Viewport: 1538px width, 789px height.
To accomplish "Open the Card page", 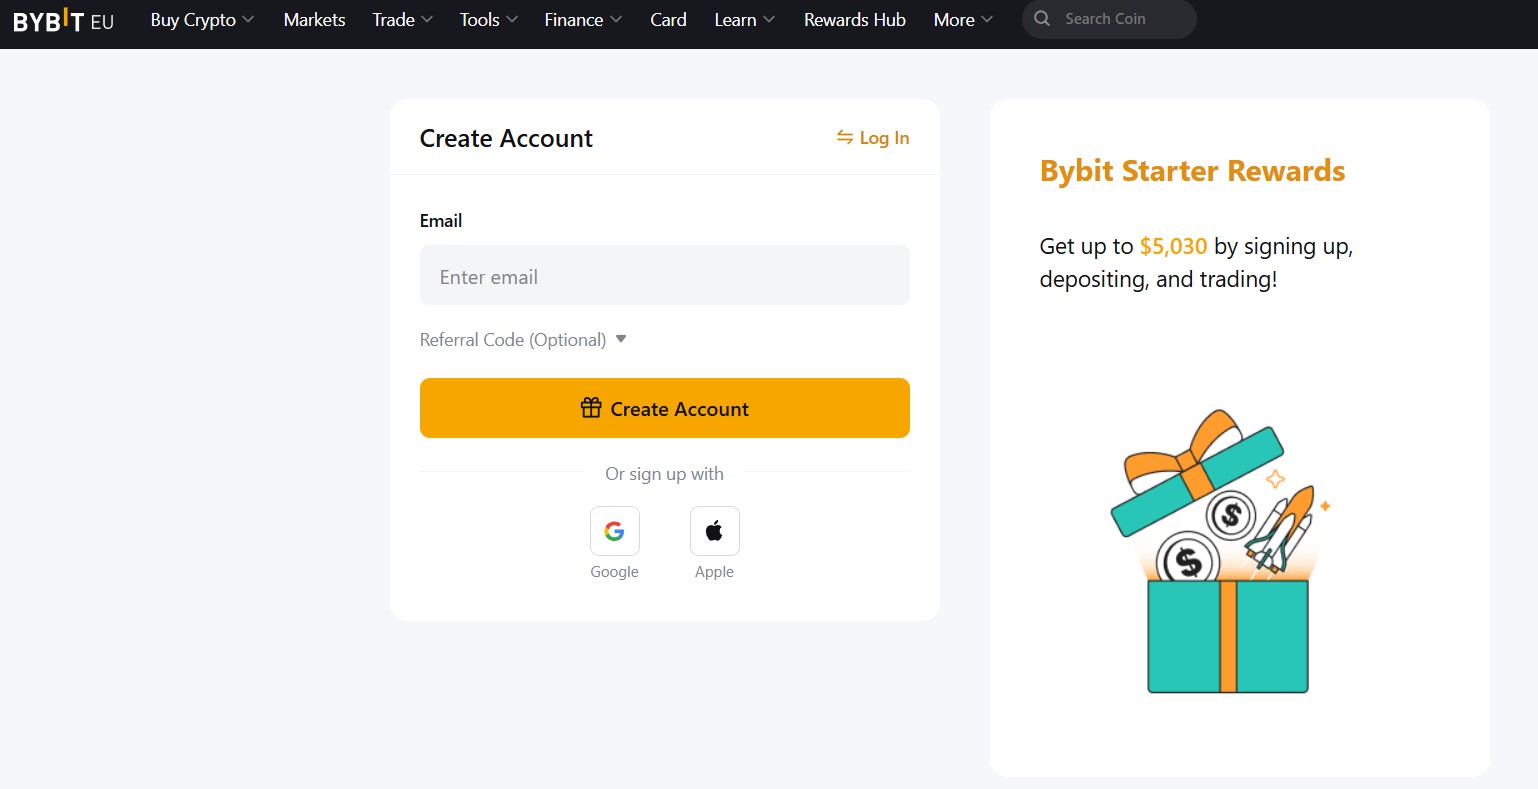I will tap(668, 20).
